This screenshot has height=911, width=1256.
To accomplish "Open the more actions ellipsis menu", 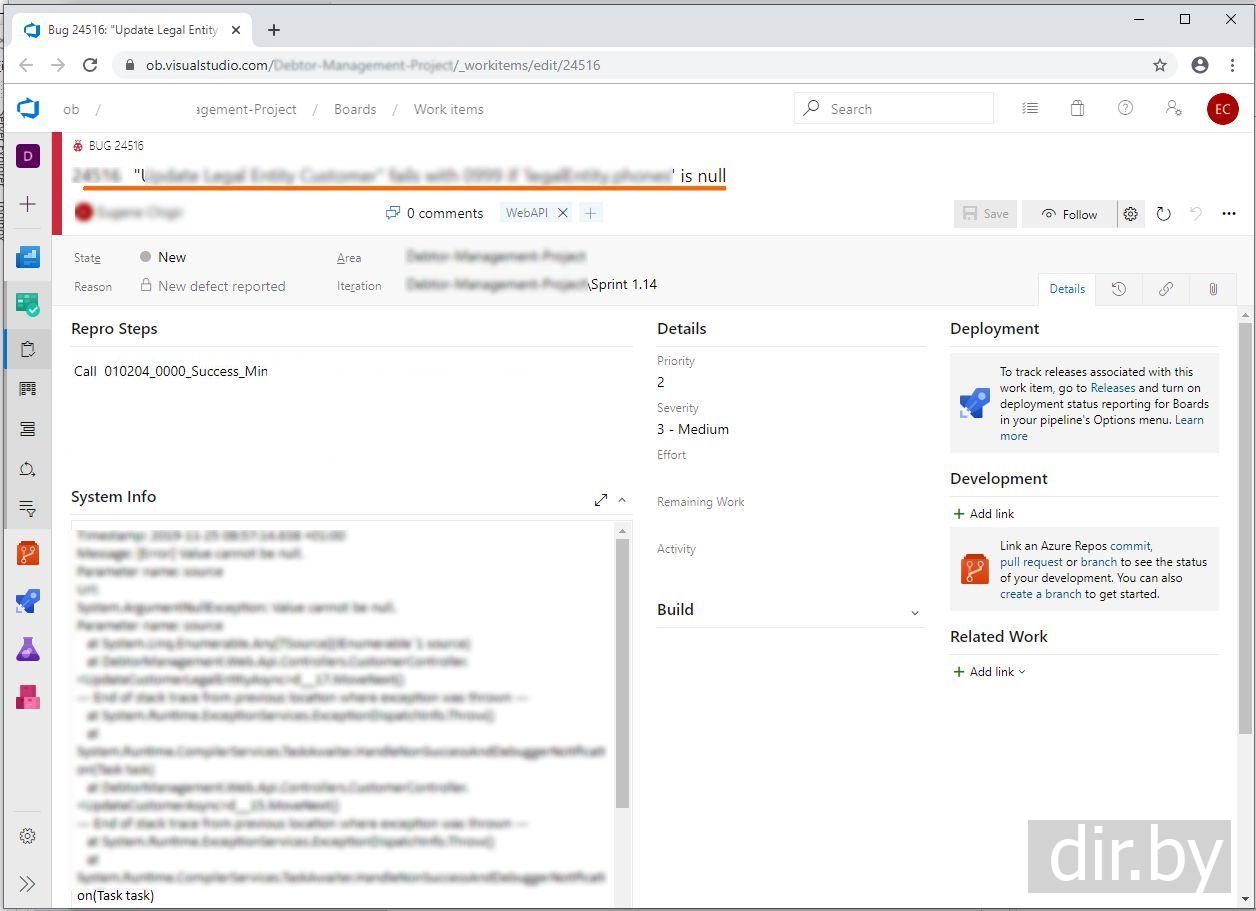I will (1229, 214).
